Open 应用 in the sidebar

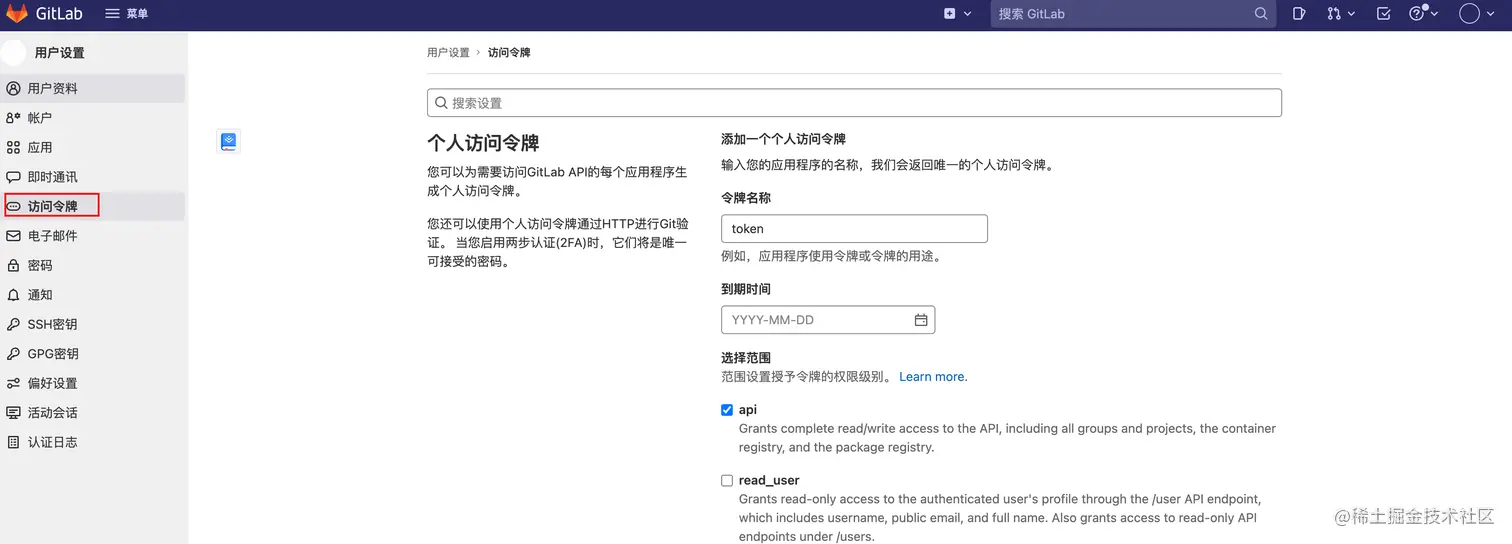click(x=93, y=147)
